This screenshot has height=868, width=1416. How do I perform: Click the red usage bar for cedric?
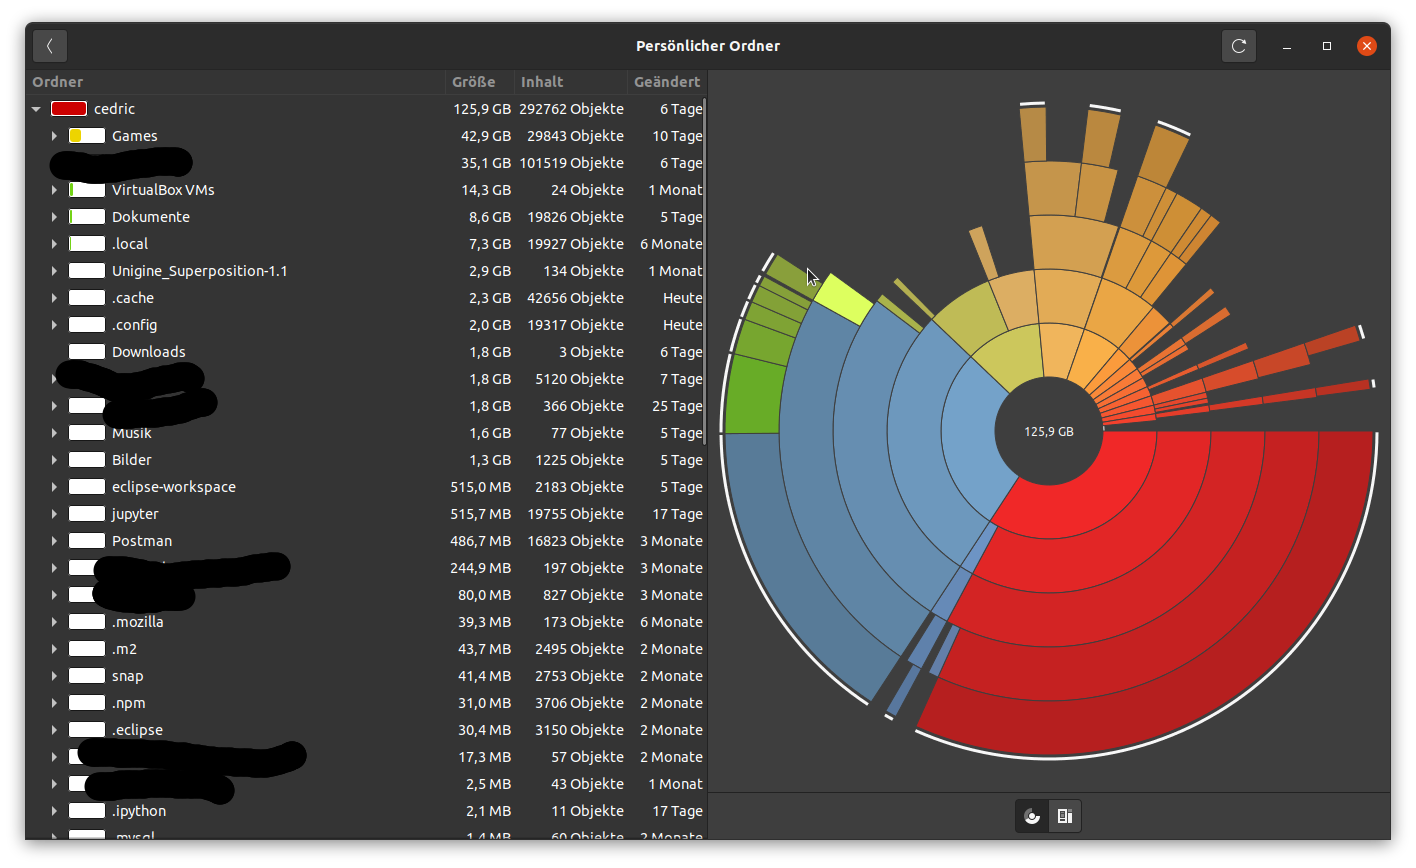coord(68,109)
